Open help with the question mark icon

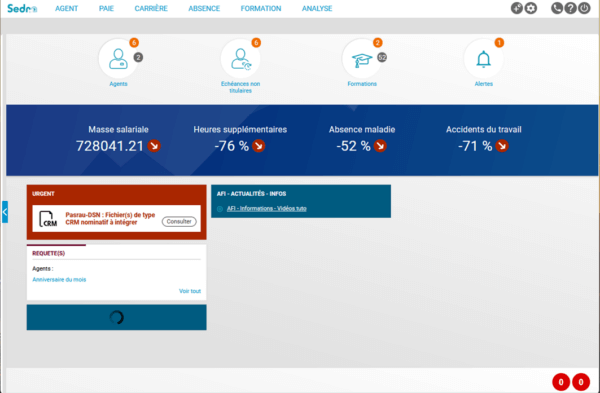pyautogui.click(x=571, y=8)
